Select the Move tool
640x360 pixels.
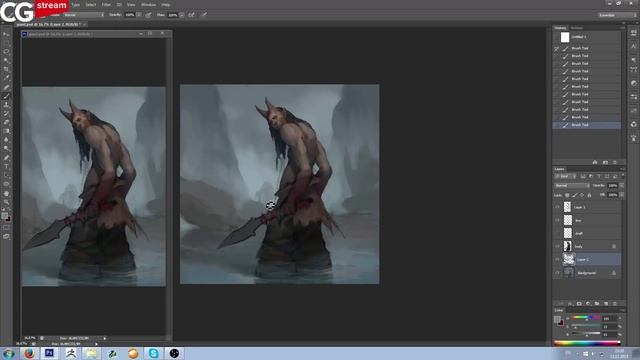point(6,34)
